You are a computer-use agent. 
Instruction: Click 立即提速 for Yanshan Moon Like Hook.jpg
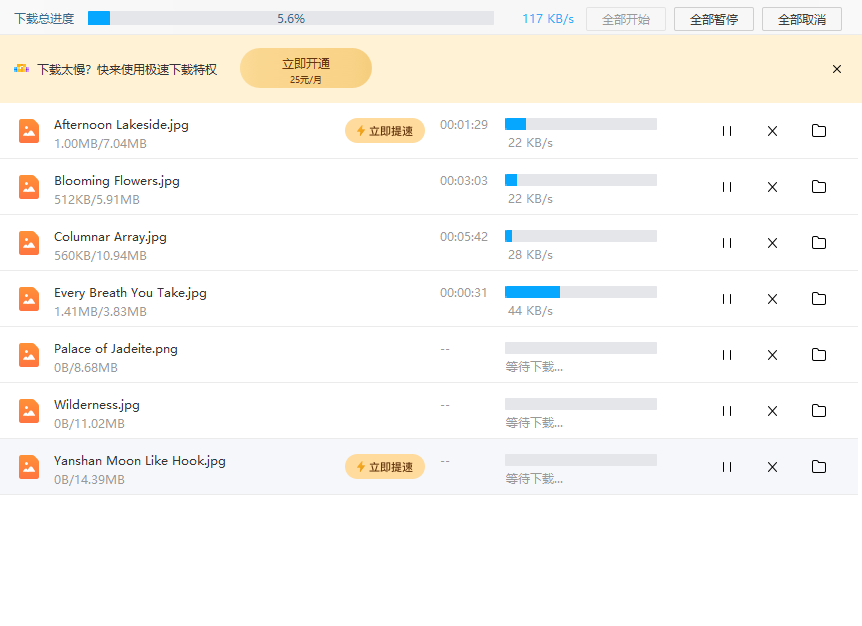click(385, 467)
